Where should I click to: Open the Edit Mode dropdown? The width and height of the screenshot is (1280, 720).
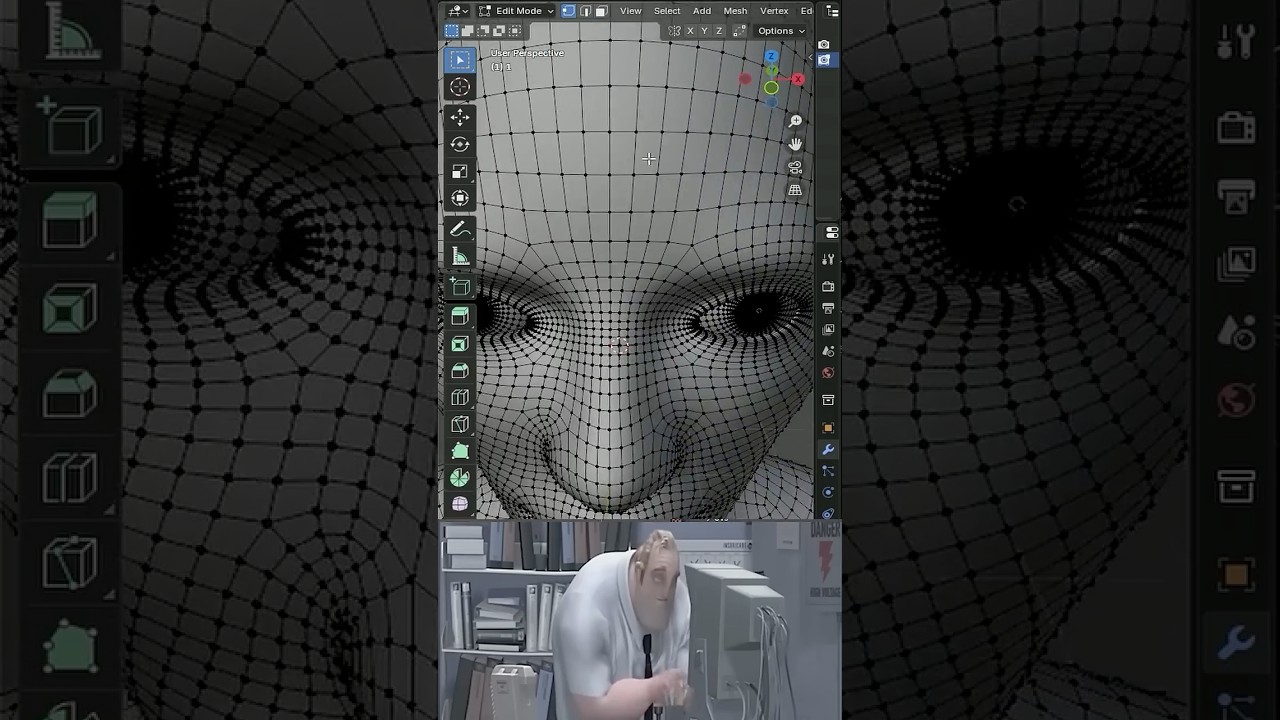tap(515, 11)
